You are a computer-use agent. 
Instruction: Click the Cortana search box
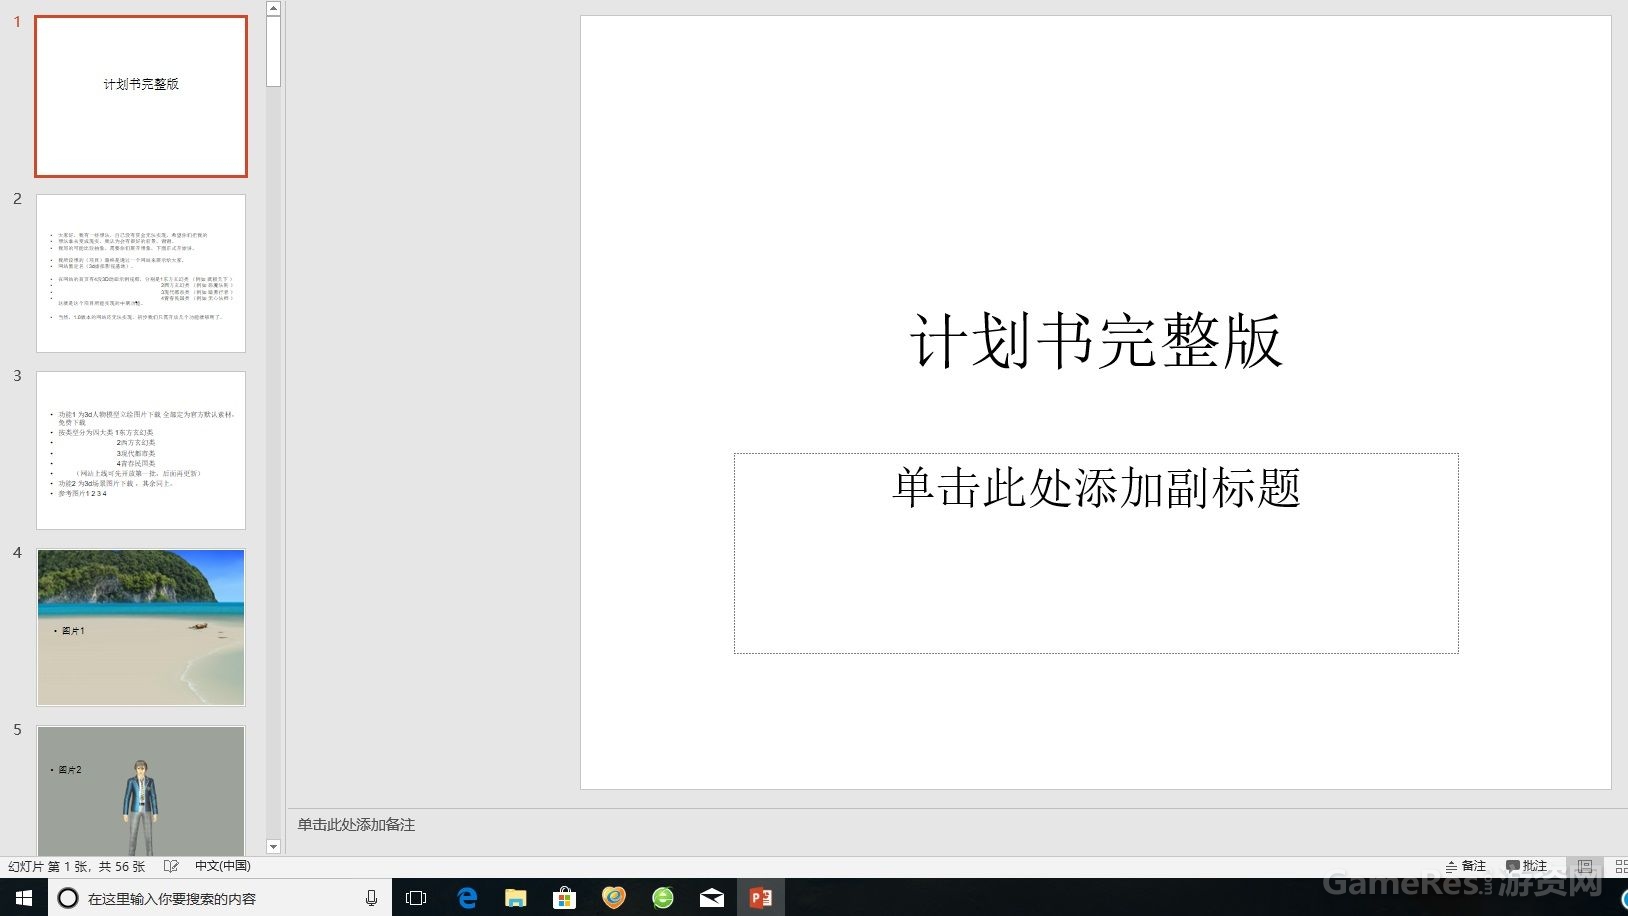220,898
